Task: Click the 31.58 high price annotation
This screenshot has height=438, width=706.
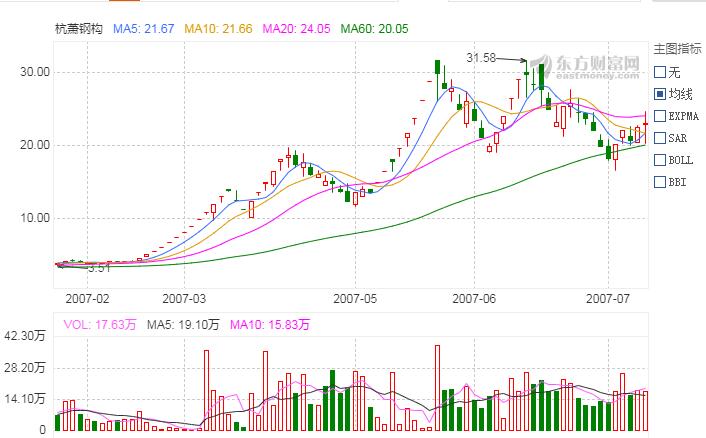Action: coord(482,58)
